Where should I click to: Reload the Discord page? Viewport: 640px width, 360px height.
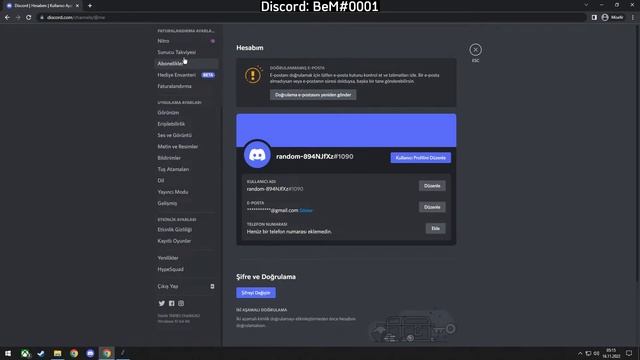click(29, 18)
